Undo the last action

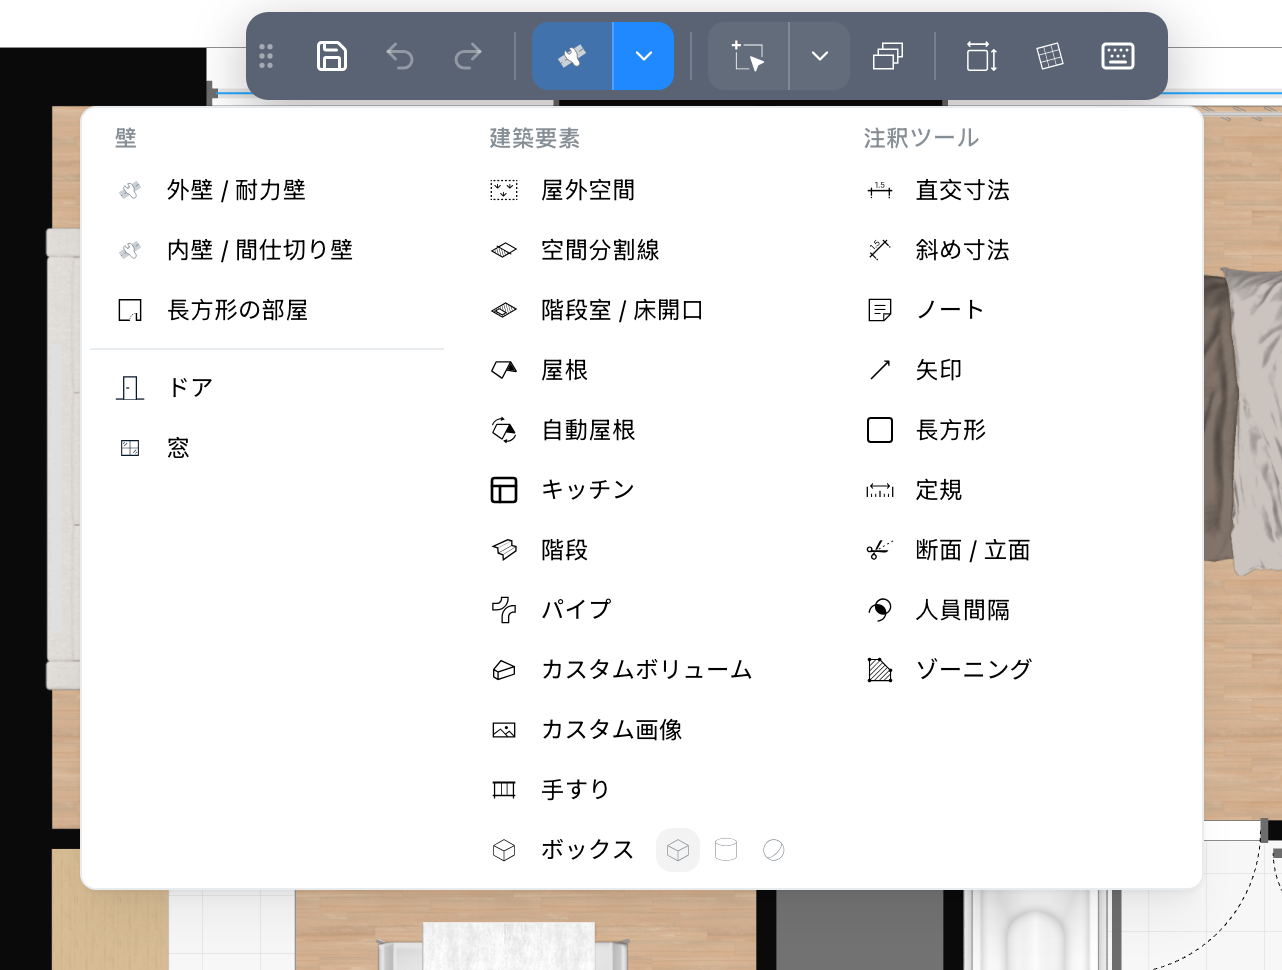point(400,56)
